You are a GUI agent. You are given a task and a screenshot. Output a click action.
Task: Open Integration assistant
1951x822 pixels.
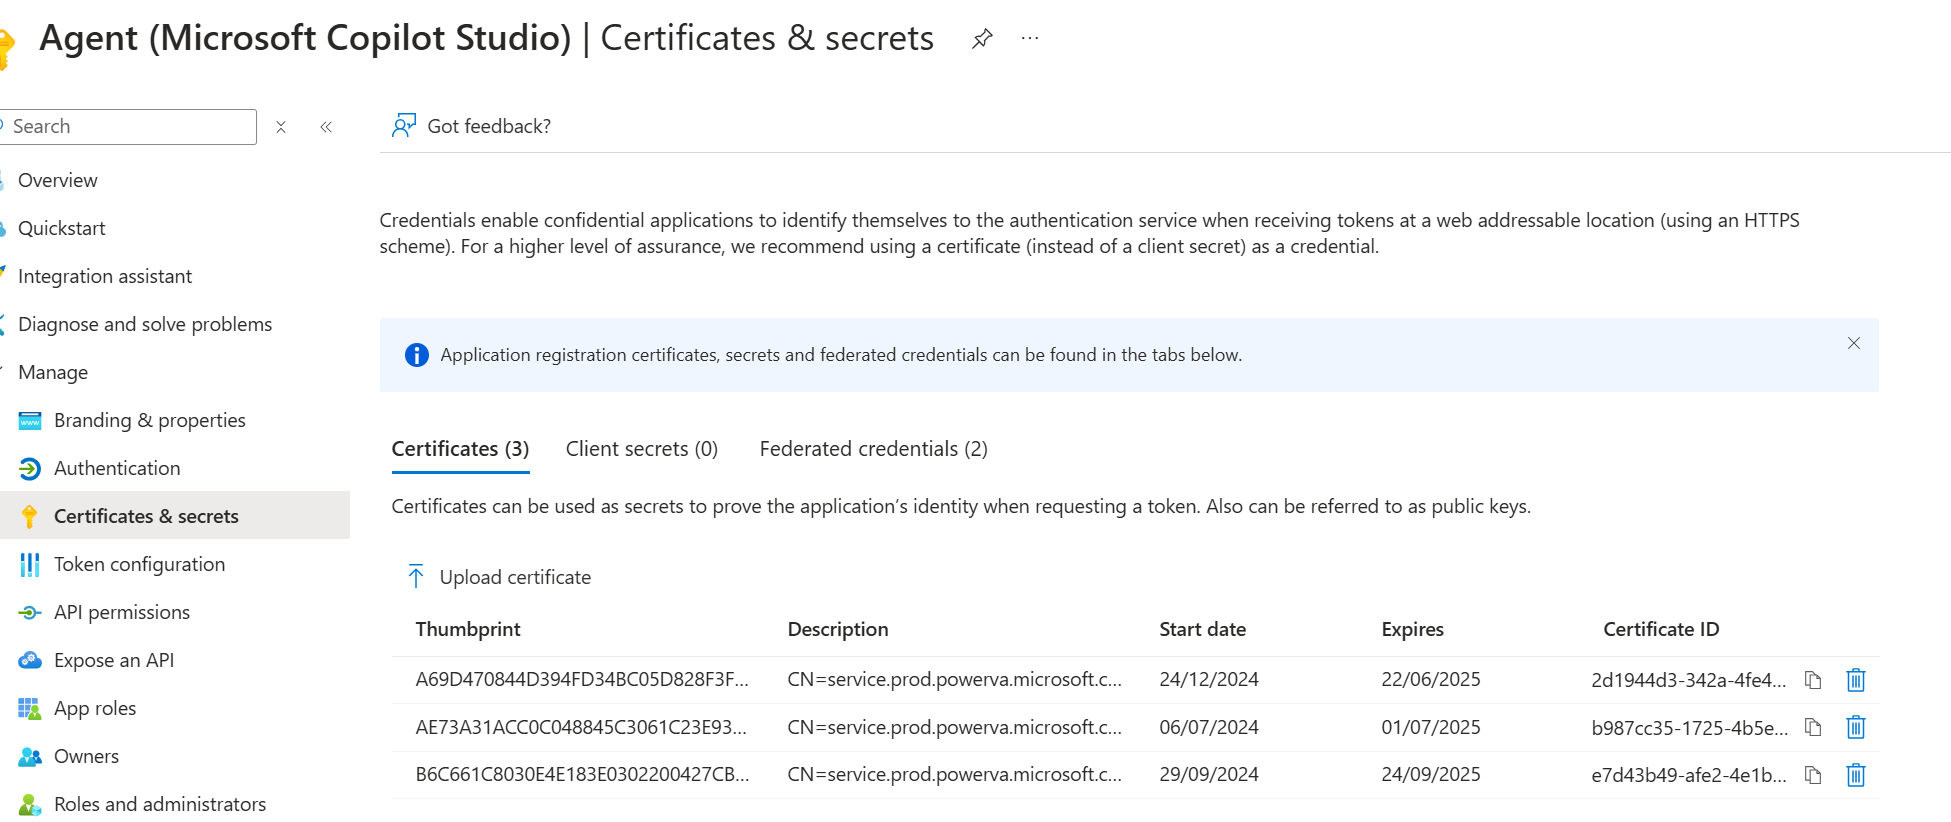105,277
